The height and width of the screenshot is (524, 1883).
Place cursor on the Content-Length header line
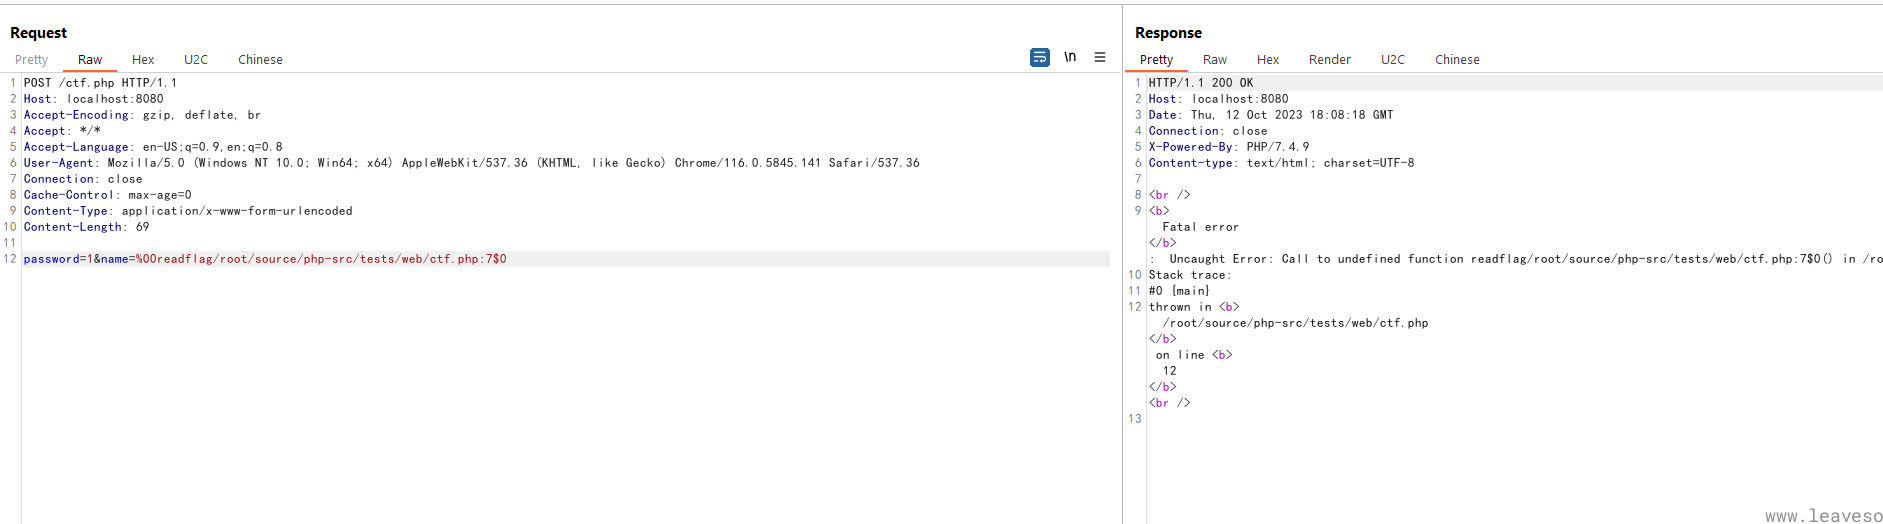(x=86, y=227)
